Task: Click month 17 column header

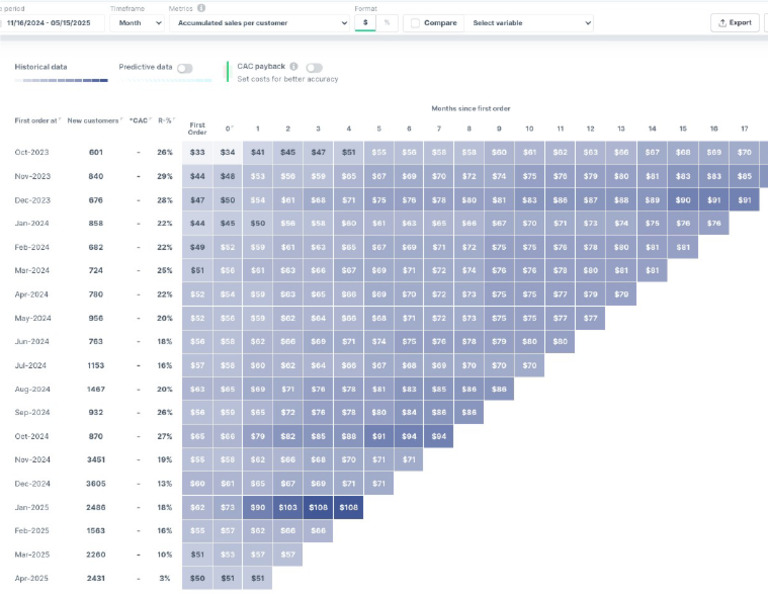Action: click(744, 128)
